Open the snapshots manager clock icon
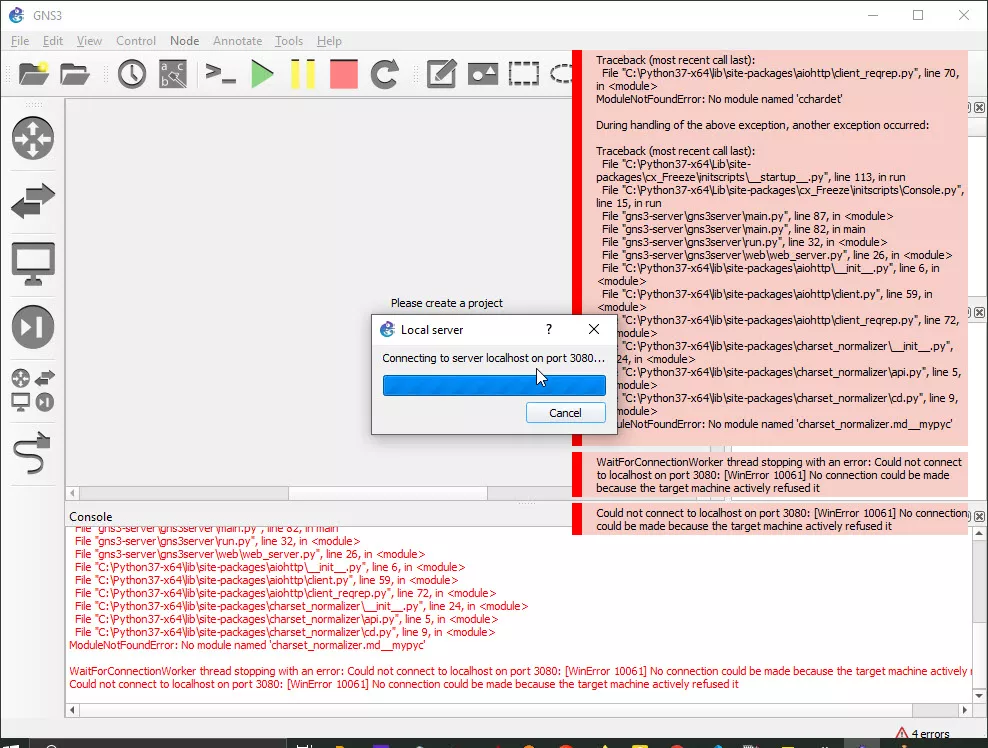The image size is (988, 748). coord(131,74)
